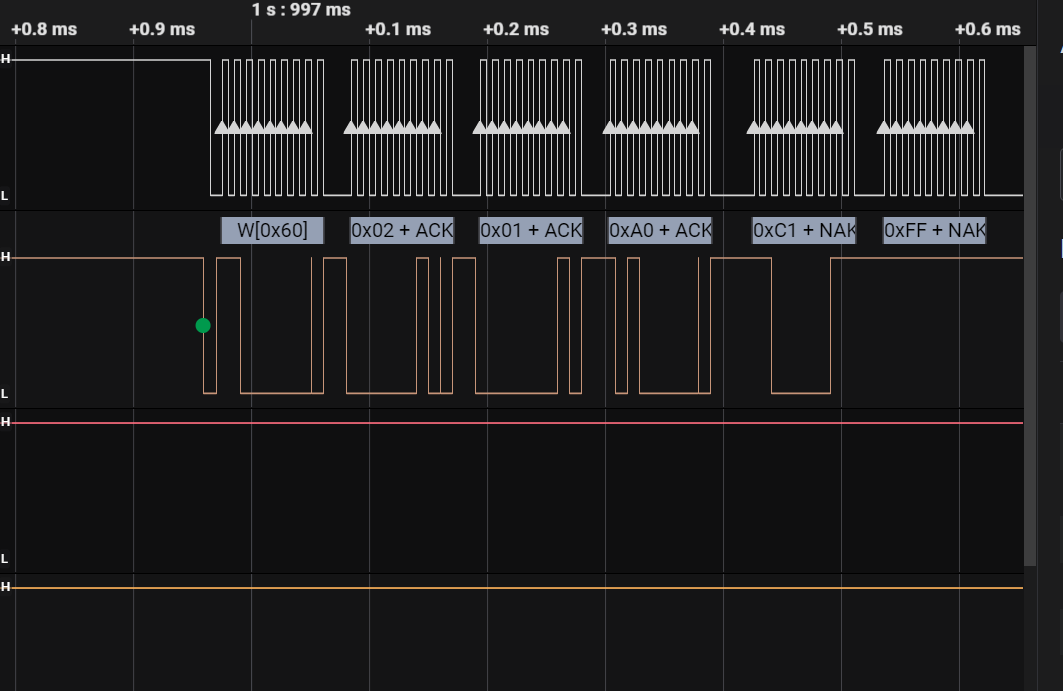Image resolution: width=1063 pixels, height=691 pixels.
Task: Click the pink flat-high channel trace
Action: tap(500, 423)
